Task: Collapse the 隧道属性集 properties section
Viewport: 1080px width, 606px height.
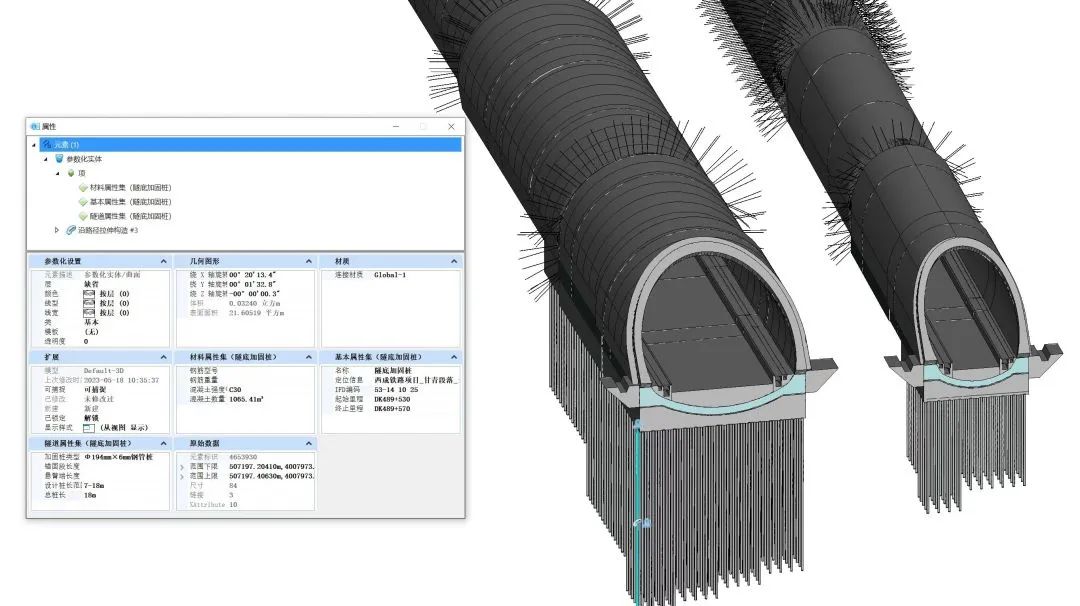Action: point(163,443)
